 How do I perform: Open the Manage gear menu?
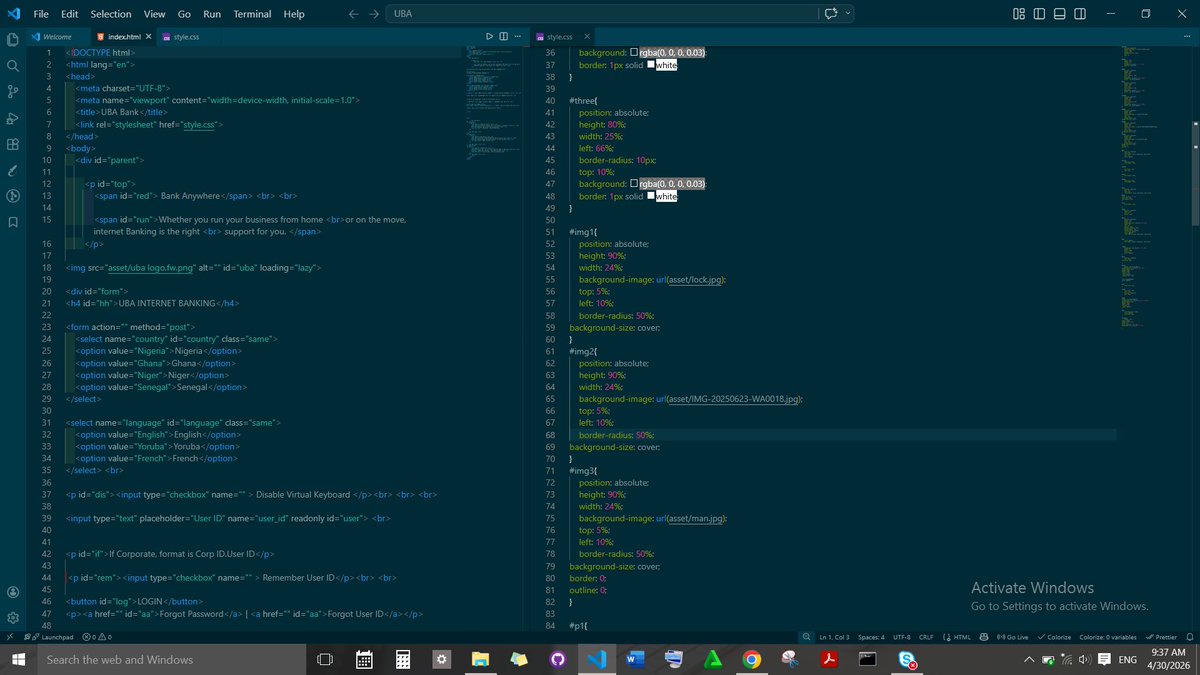(13, 618)
